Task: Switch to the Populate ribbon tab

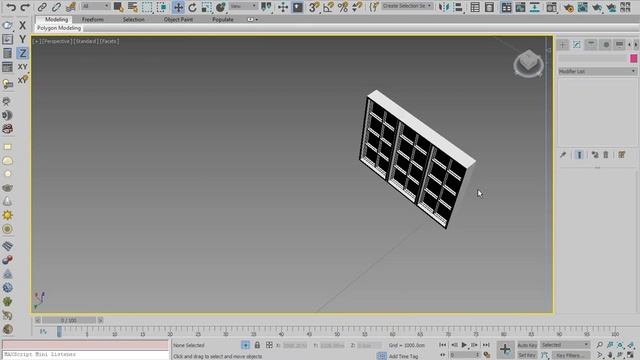Action: 223,19
